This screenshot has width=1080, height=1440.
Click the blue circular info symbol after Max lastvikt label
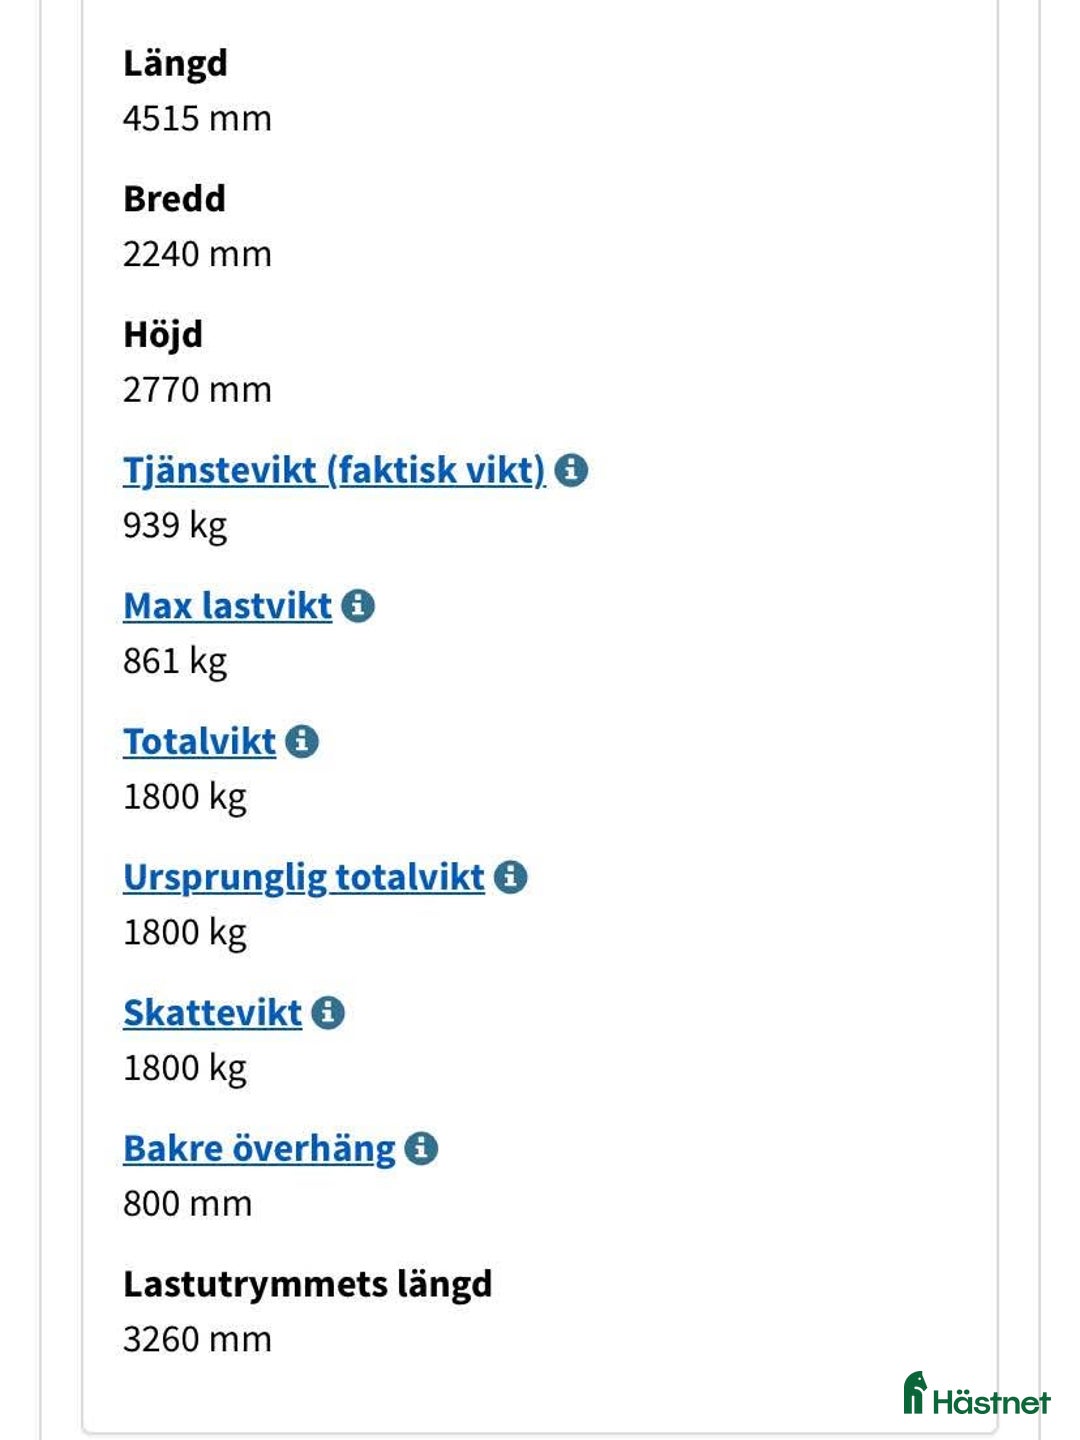pyautogui.click(x=360, y=606)
